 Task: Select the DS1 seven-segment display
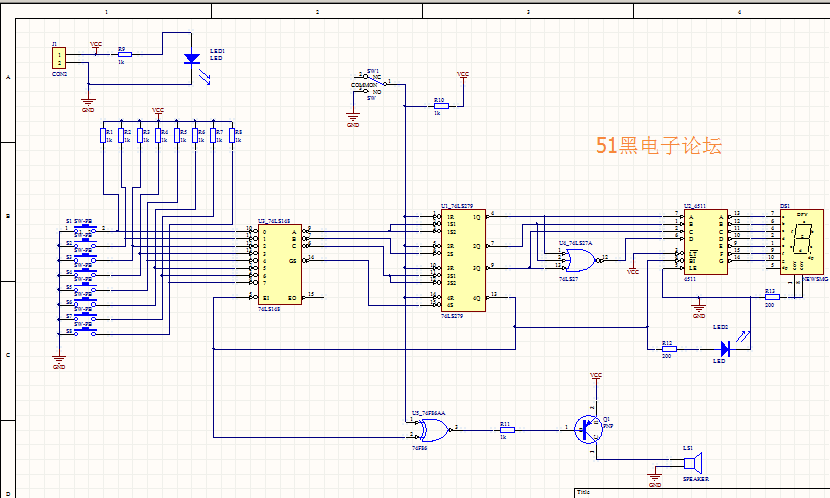801,242
